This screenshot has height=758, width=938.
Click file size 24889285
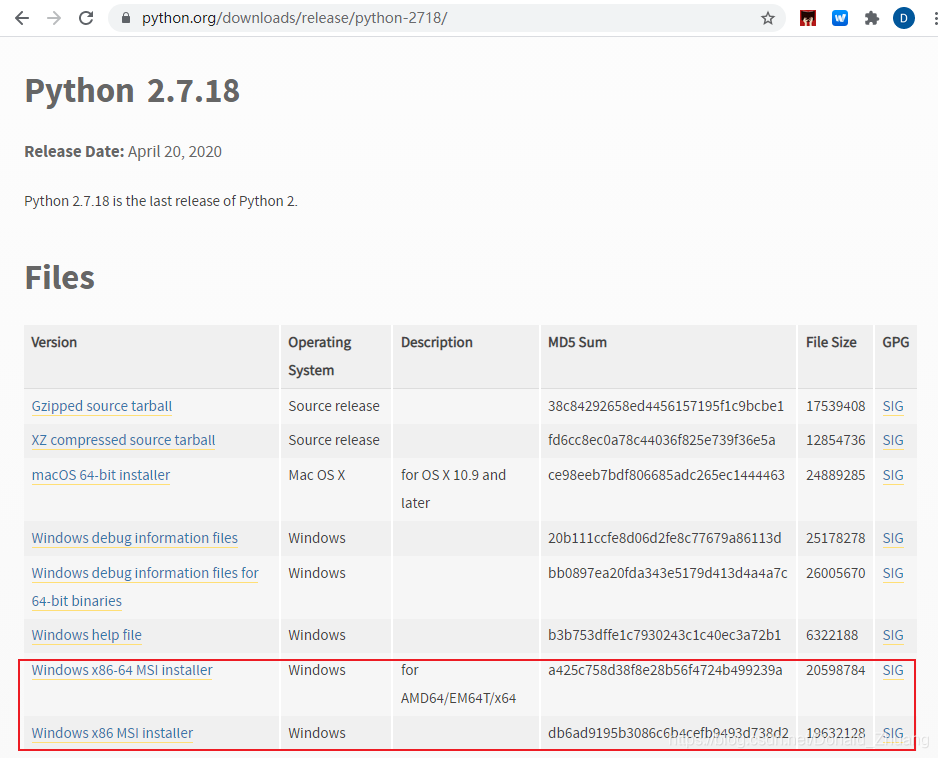(x=836, y=475)
